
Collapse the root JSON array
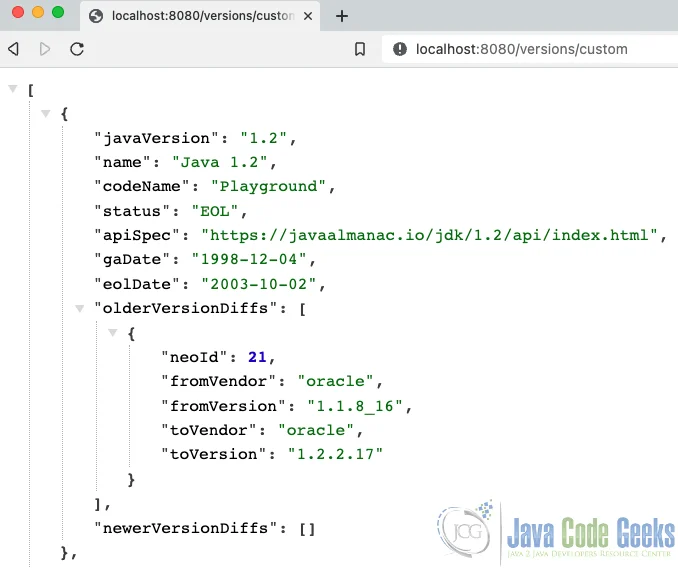(13, 89)
